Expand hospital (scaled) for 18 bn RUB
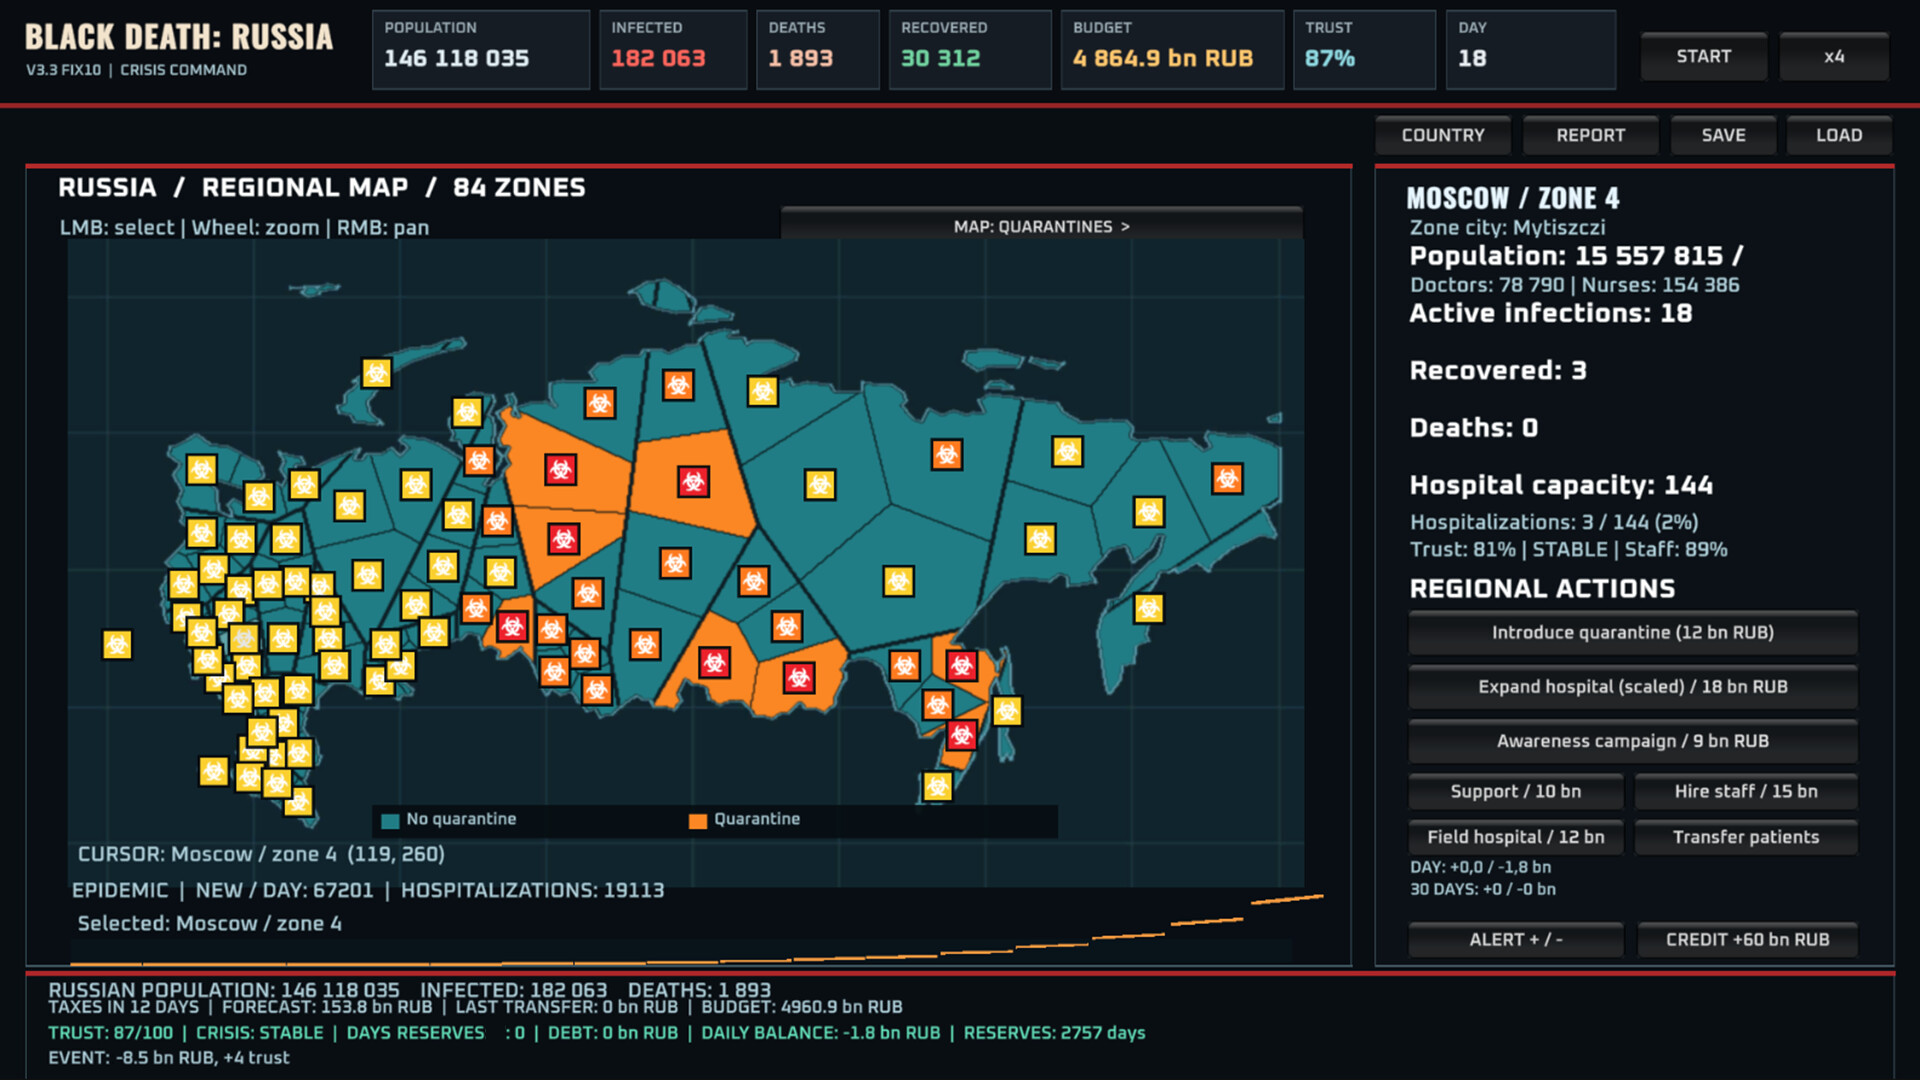This screenshot has width=1920, height=1080. (x=1632, y=687)
